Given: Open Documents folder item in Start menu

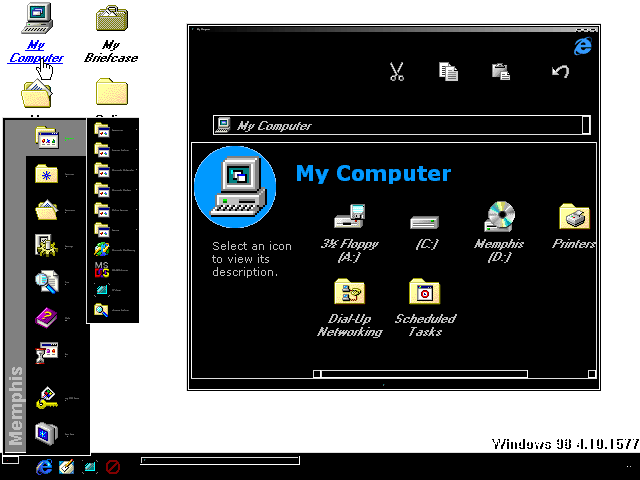Looking at the screenshot, I should [56, 210].
